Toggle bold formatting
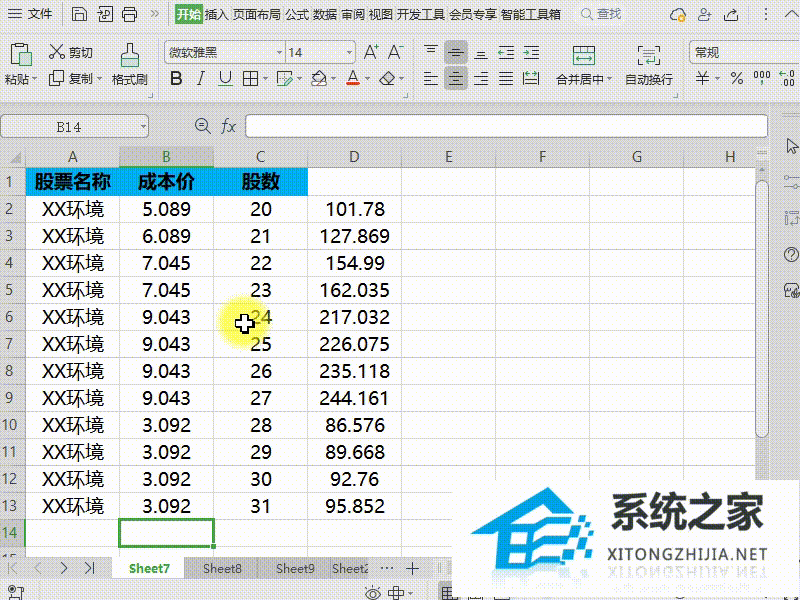This screenshot has height=600, width=800. click(x=175, y=78)
